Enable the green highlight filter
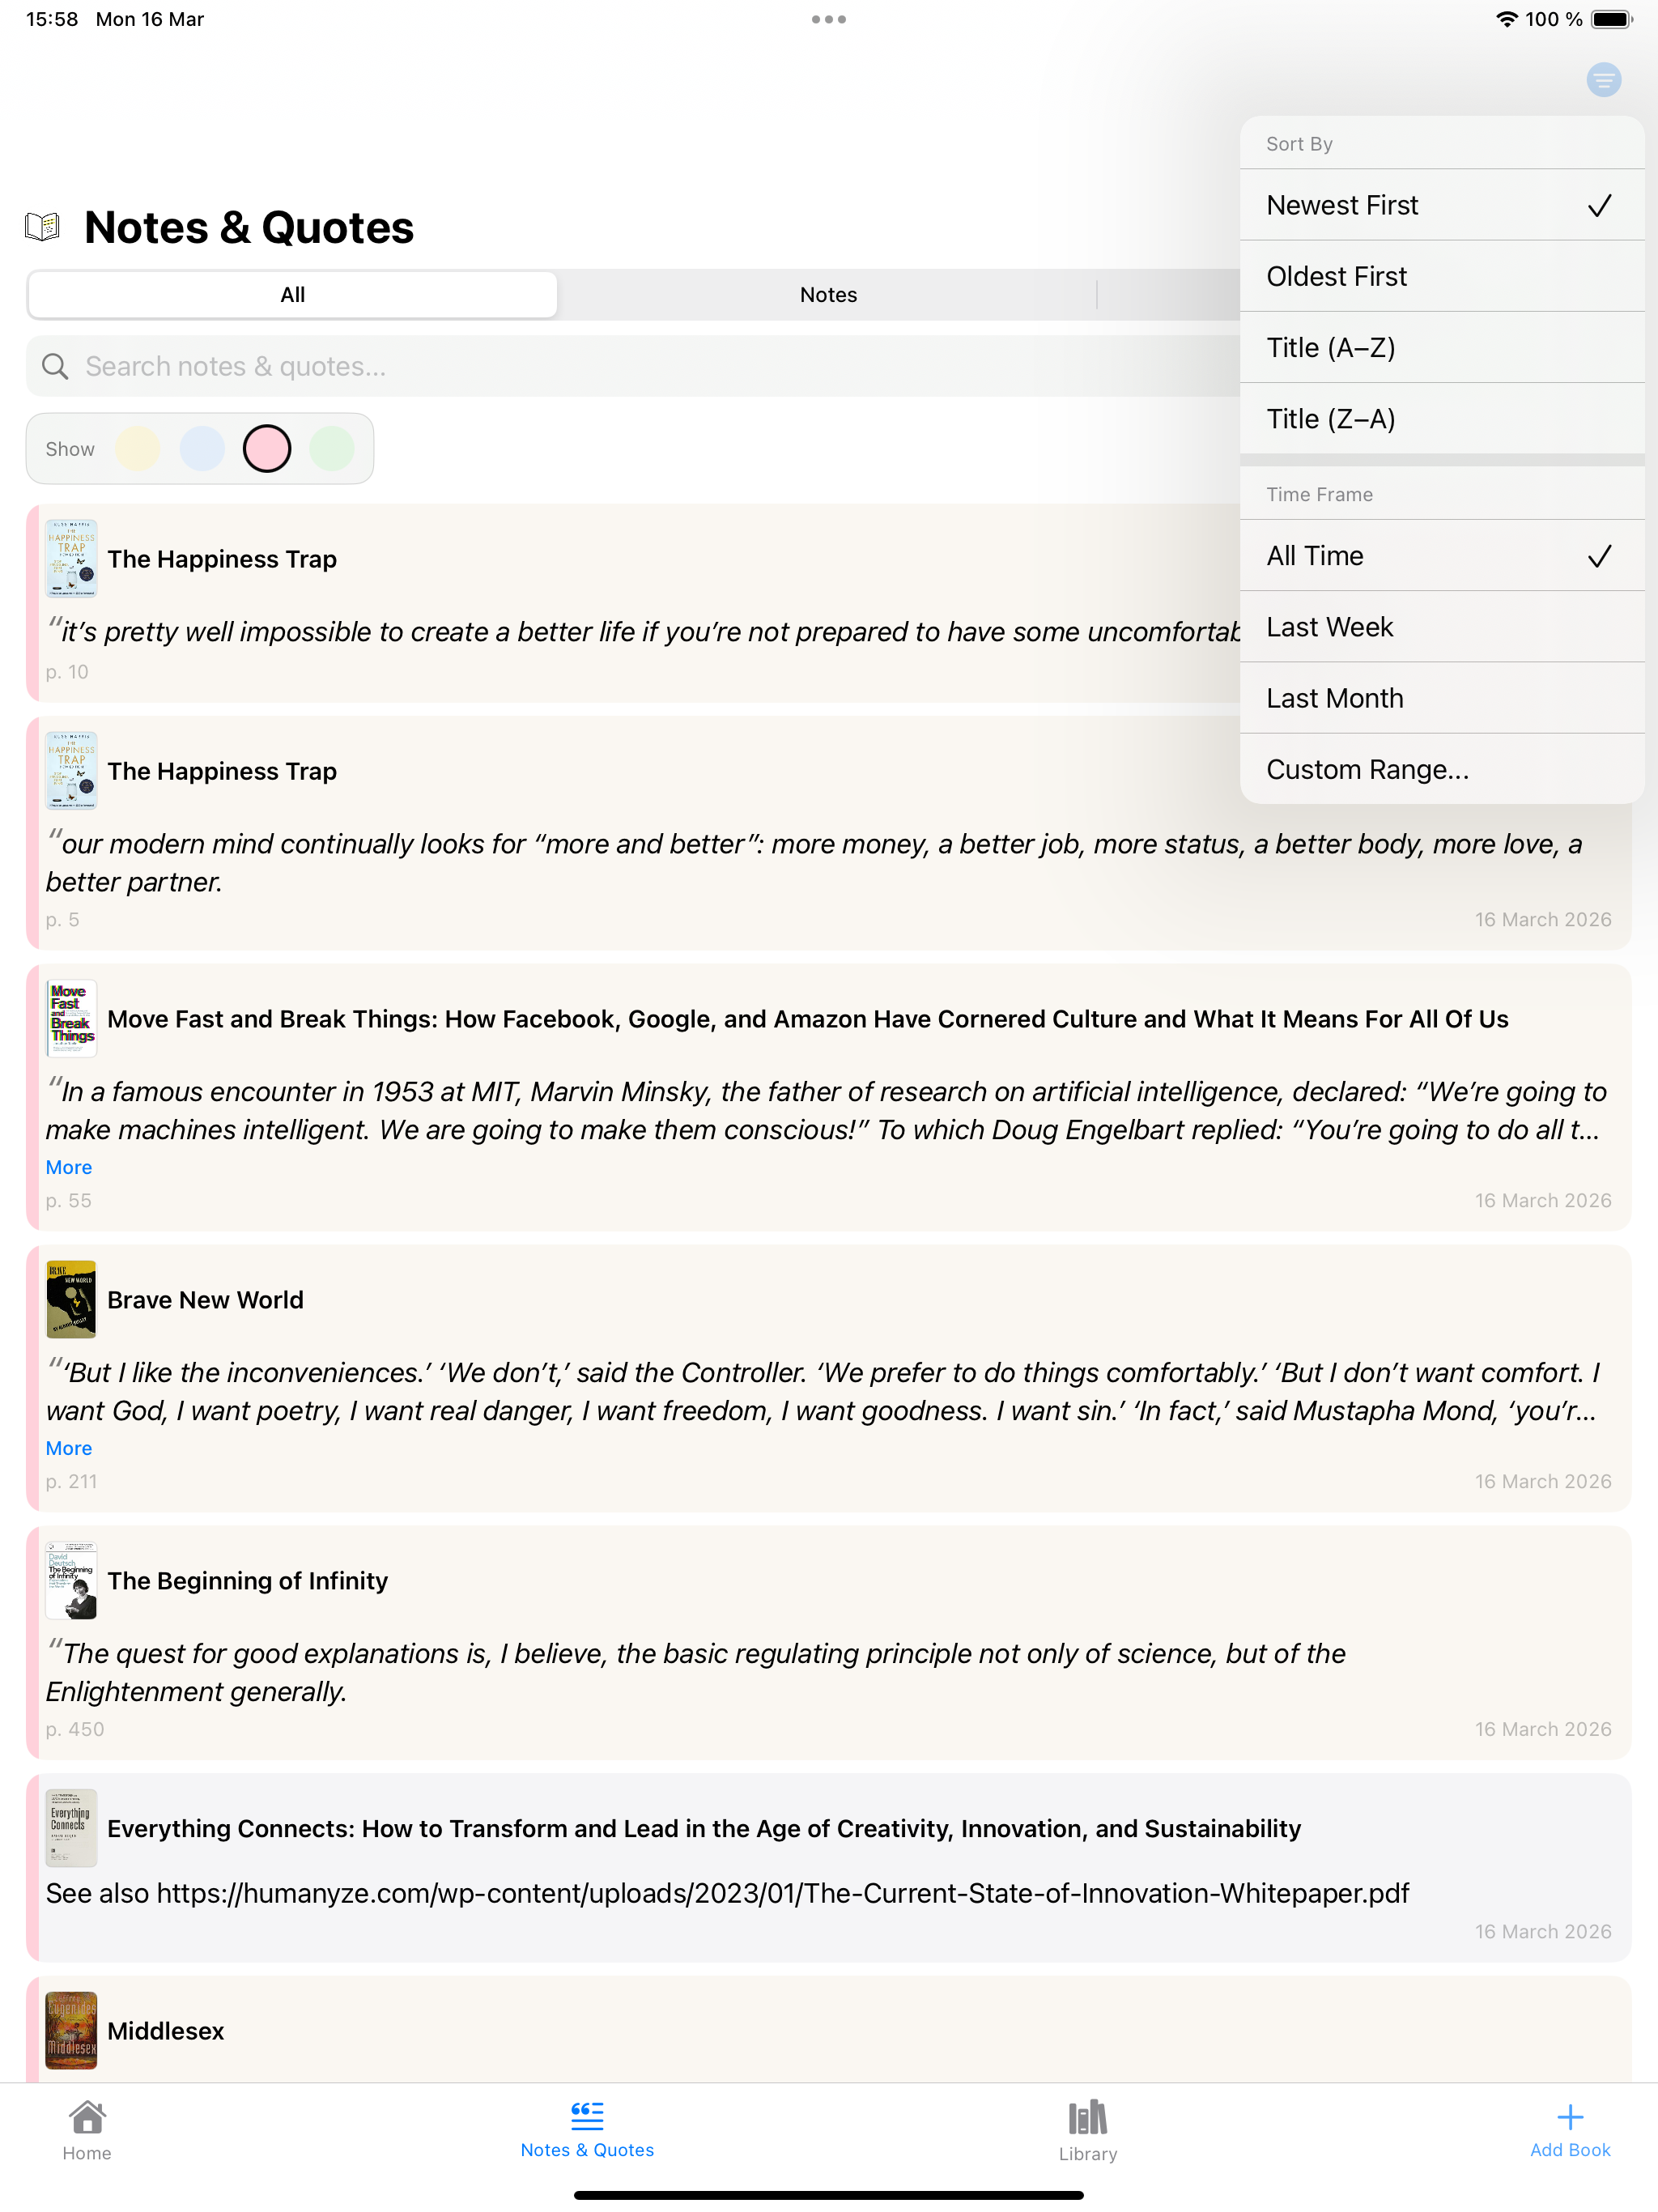1658x2212 pixels. click(332, 448)
